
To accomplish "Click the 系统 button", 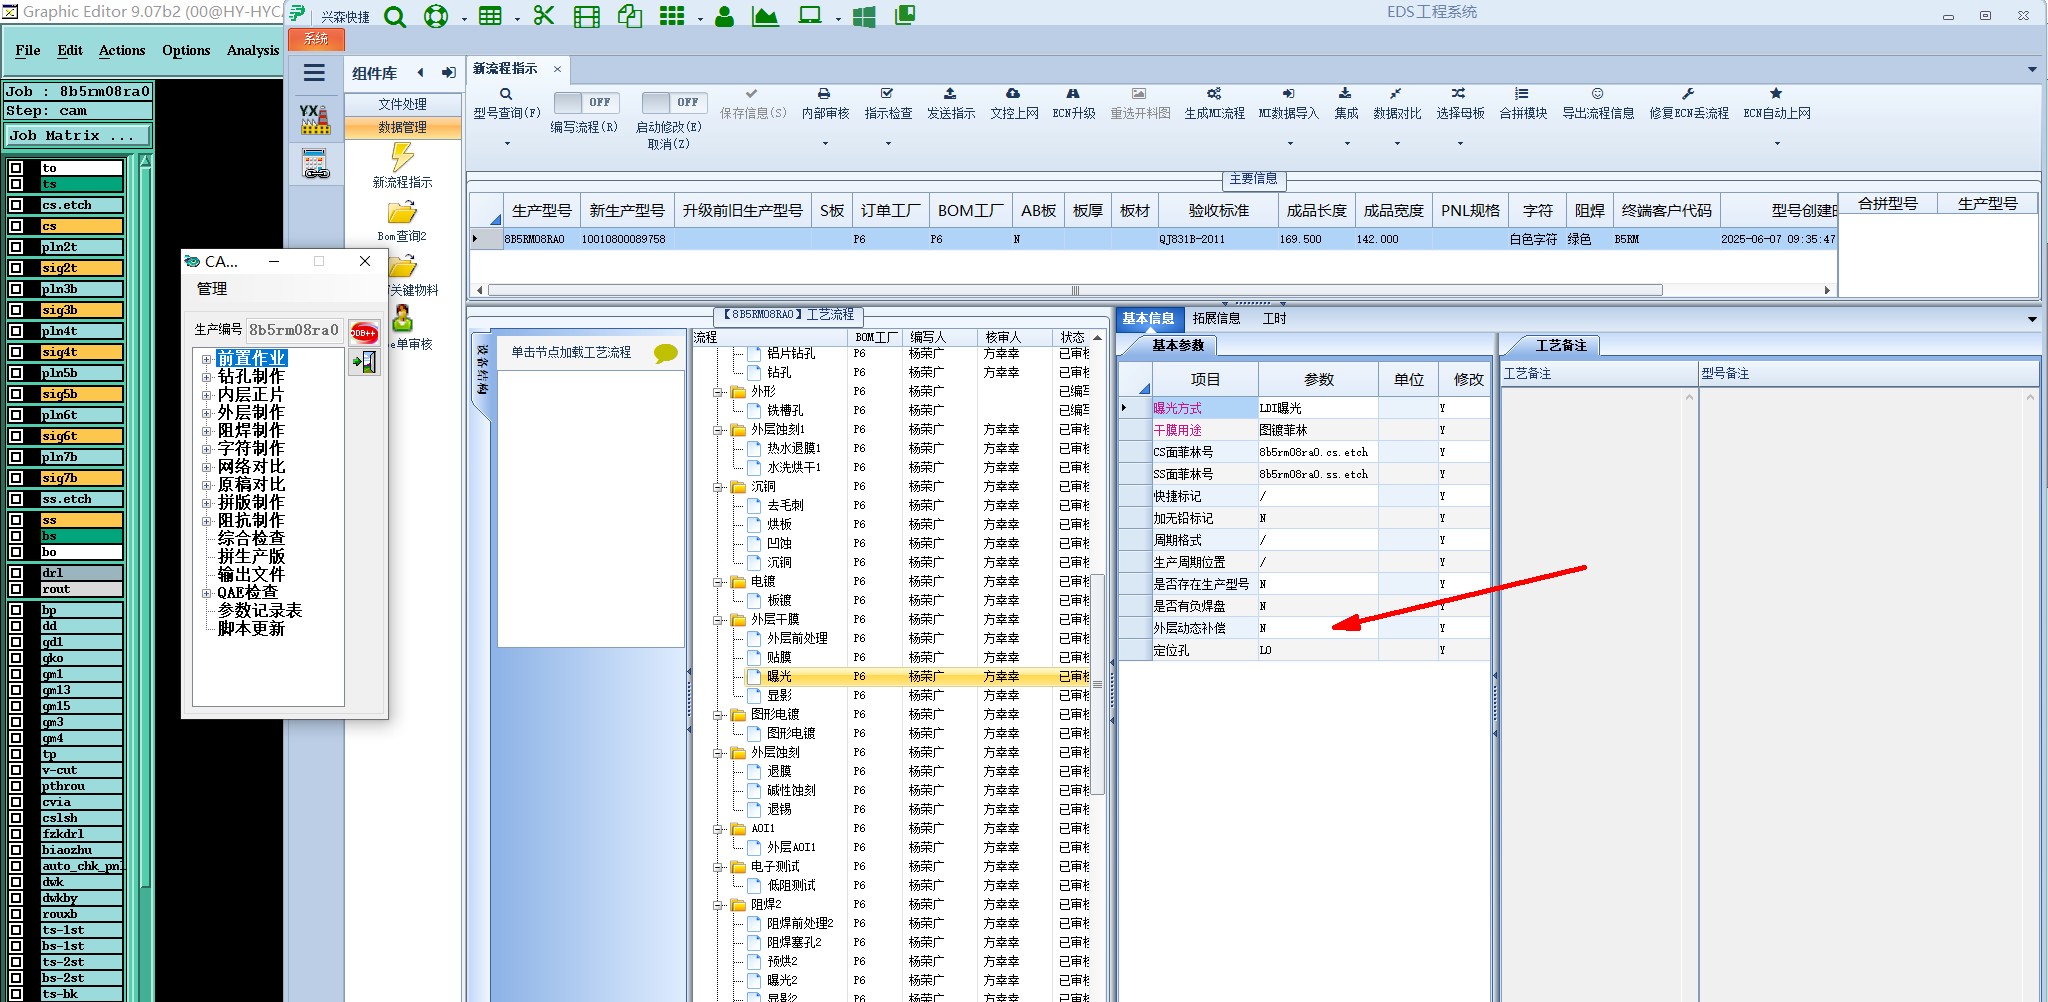I will coord(316,39).
